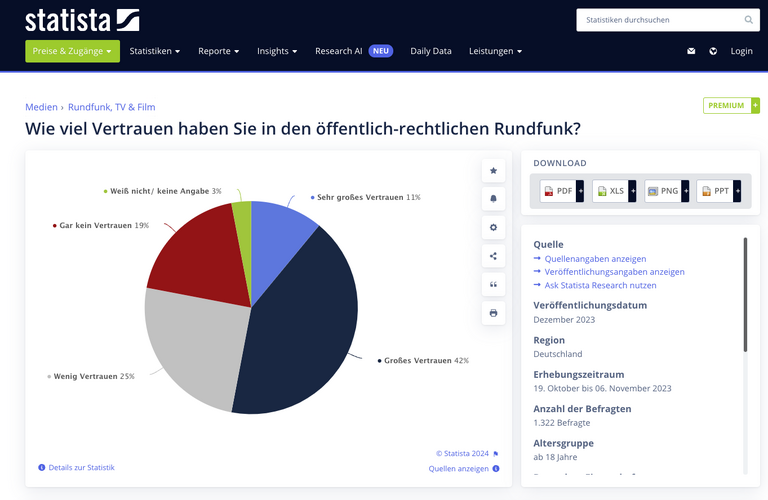Click the Wenig Vertrauen 25% label
Screen dimensions: 768x500
click(x=91, y=376)
